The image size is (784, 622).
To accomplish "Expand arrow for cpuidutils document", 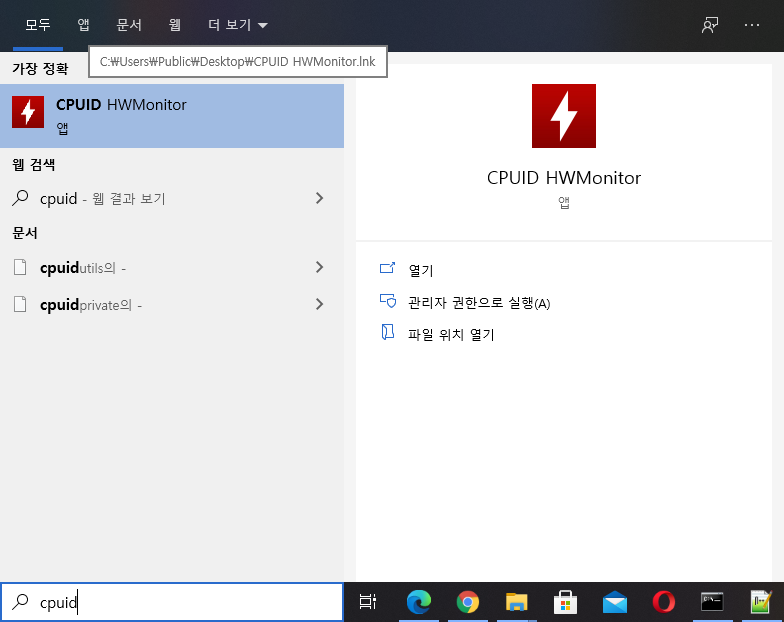I will point(320,268).
